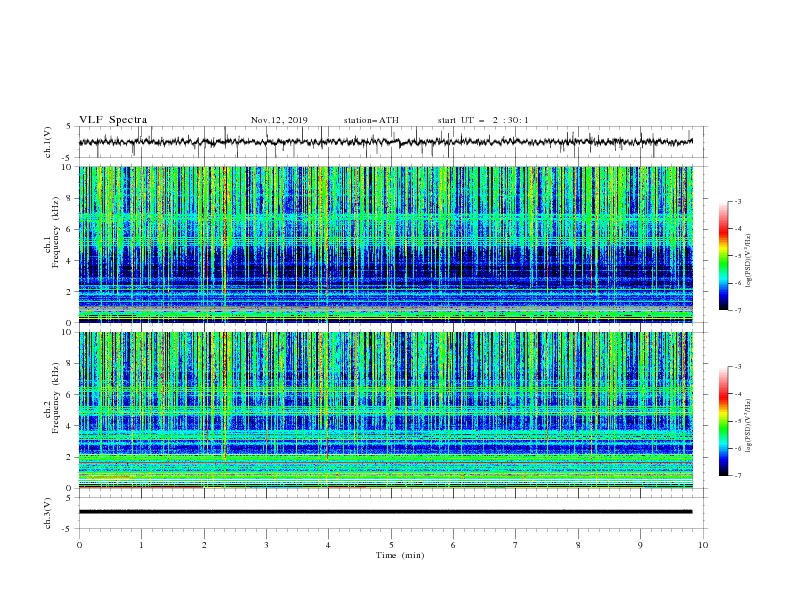Click the "-7" label on the ch.2 color bar
The width and height of the screenshot is (792, 612).
click(737, 475)
